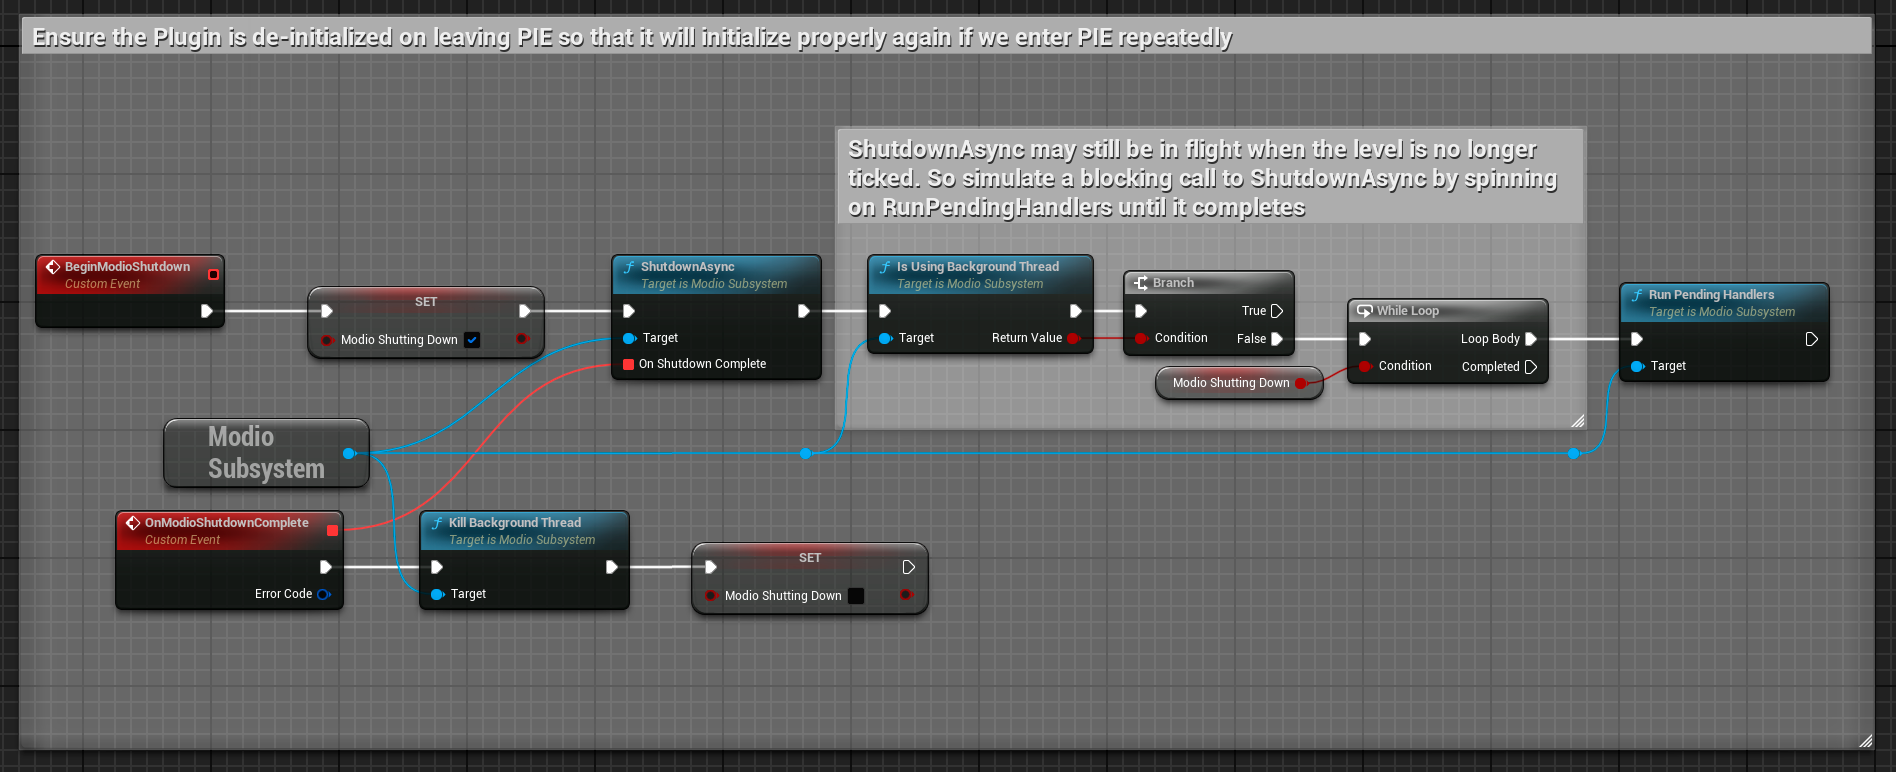The height and width of the screenshot is (772, 1896).
Task: Click the Return Value pin on Is Using Background Thread
Action: pos(1073,338)
